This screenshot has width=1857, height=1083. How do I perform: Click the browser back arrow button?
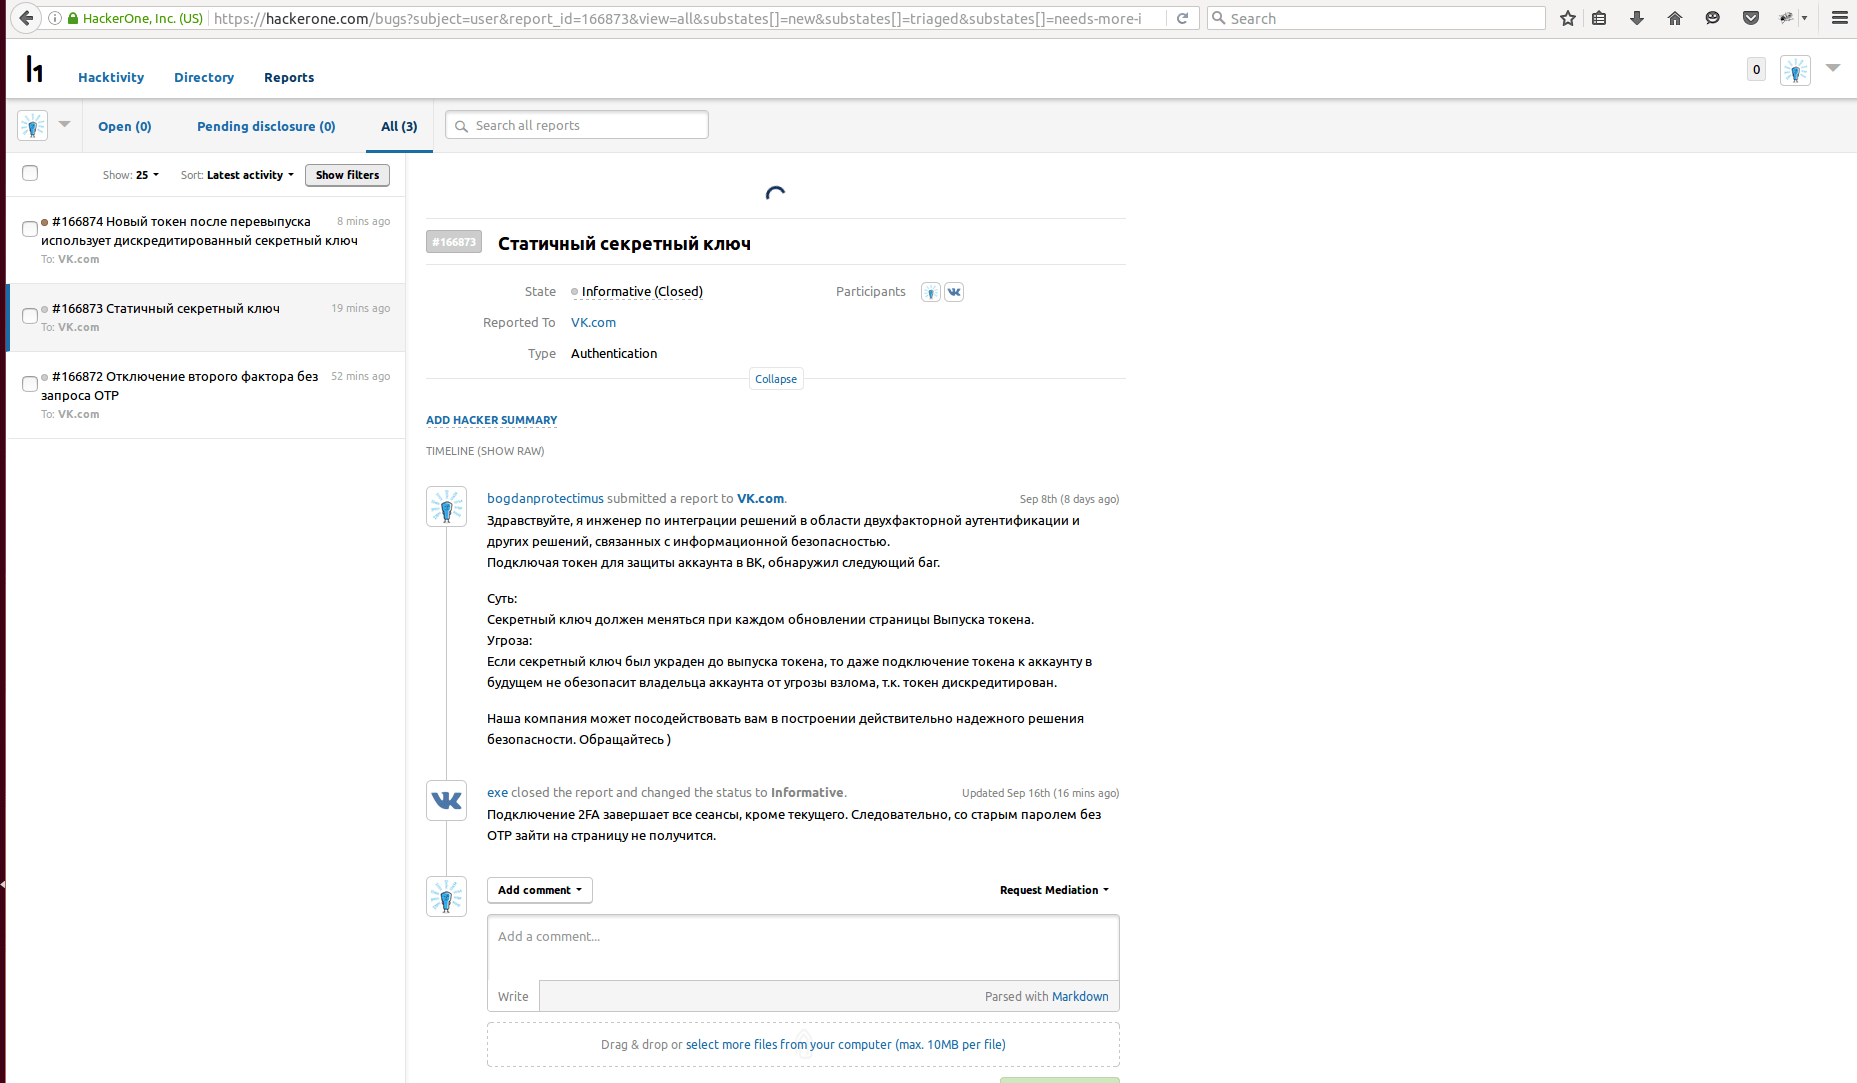click(x=27, y=18)
